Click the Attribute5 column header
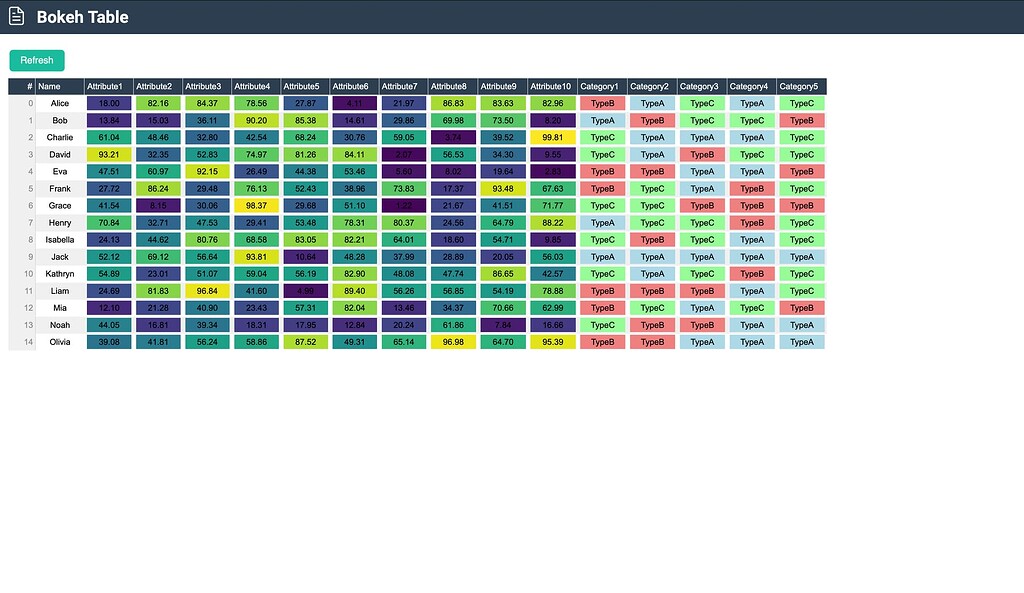The height and width of the screenshot is (593, 1024). coord(304,86)
